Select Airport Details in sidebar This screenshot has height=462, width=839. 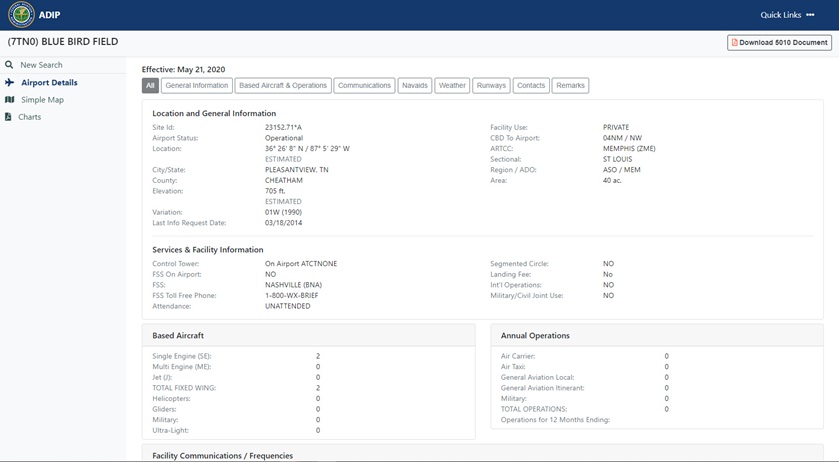(x=49, y=82)
